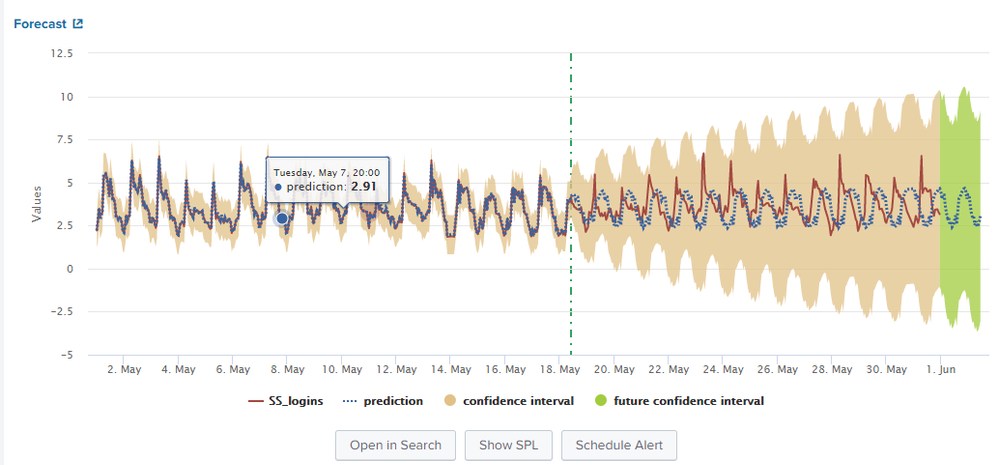Toggle the prediction series label in legend
This screenshot has height=465, width=999.
coord(395,401)
